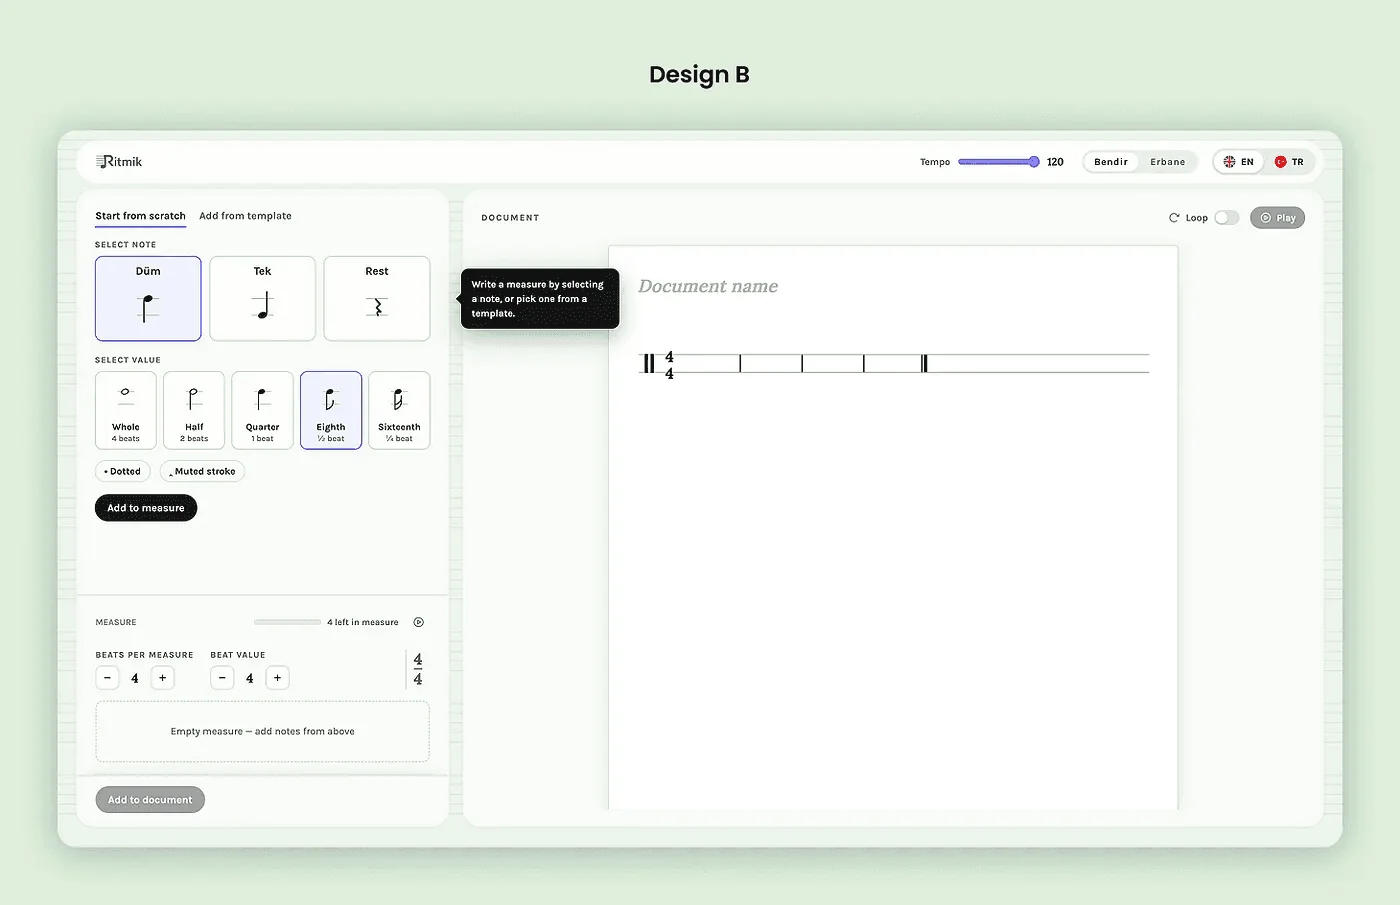
Task: Click the loop arrow icon
Action: tap(1174, 217)
